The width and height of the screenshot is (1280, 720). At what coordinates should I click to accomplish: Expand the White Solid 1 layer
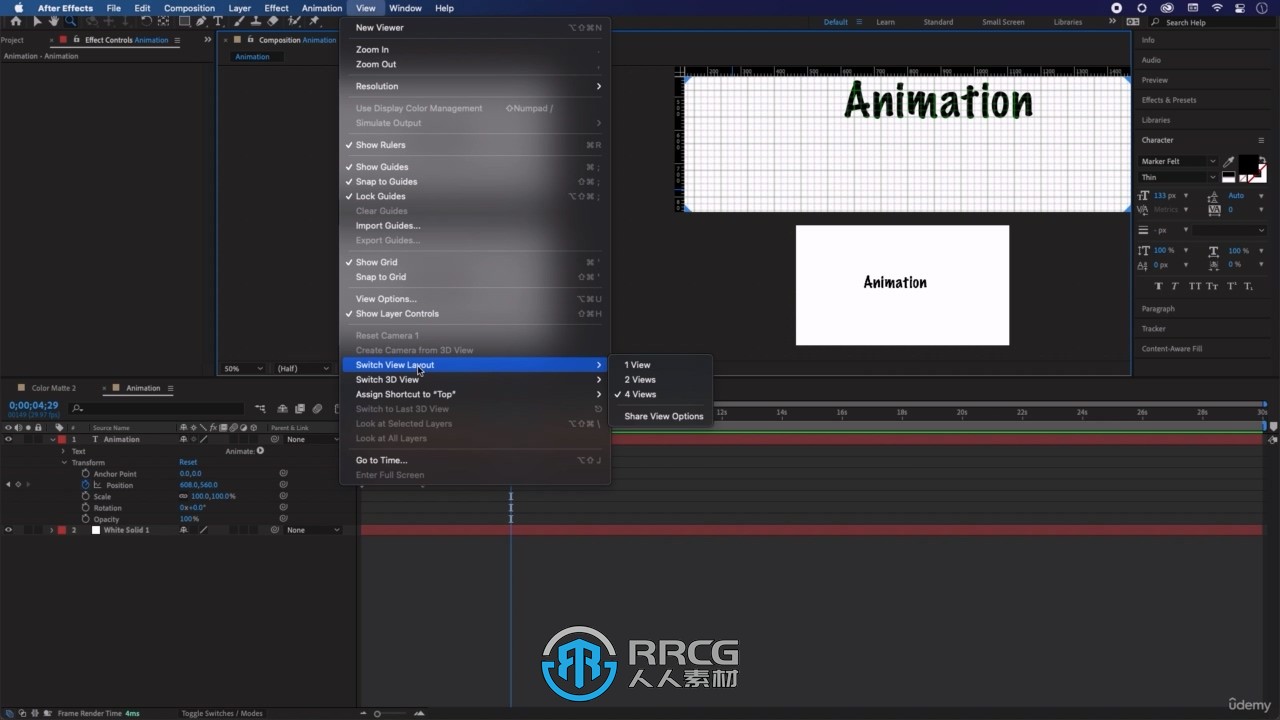tap(52, 530)
